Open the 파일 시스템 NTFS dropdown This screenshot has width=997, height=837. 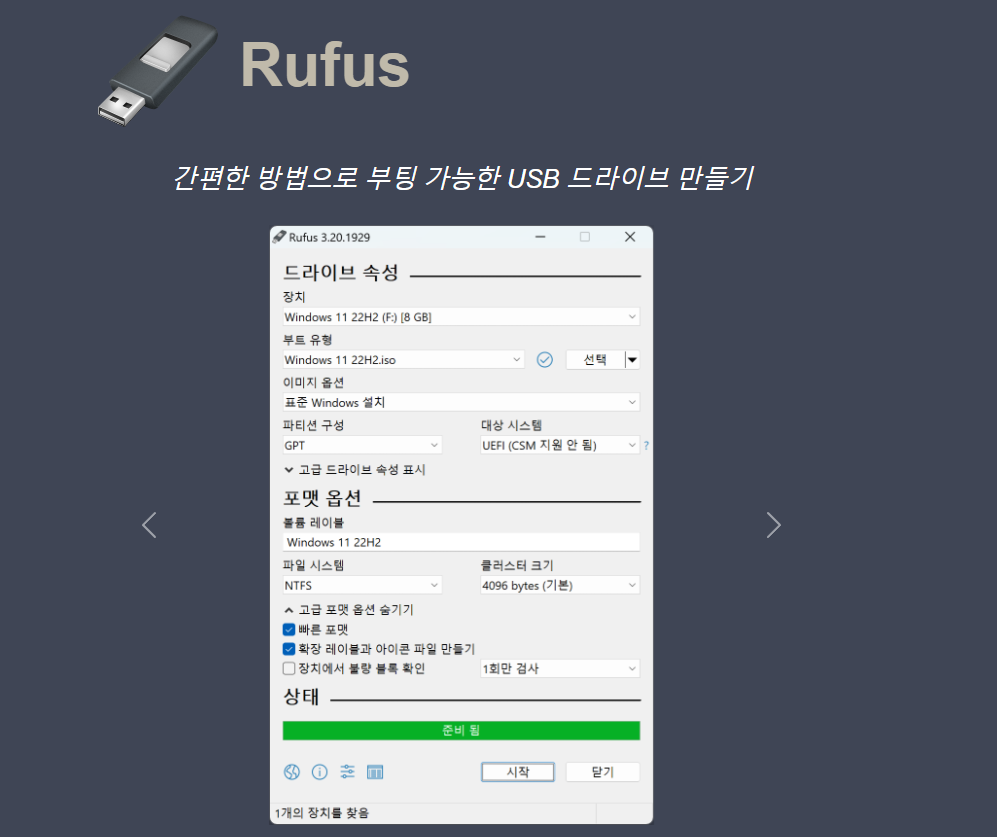click(x=362, y=585)
